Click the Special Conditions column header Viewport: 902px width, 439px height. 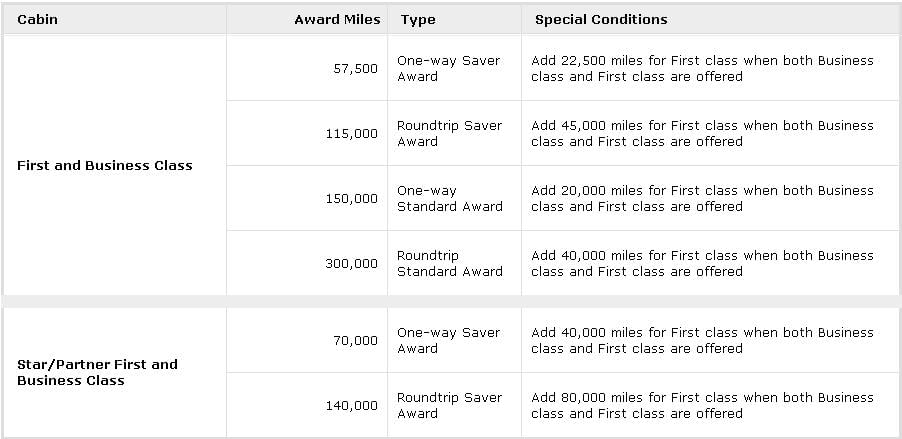[x=601, y=20]
